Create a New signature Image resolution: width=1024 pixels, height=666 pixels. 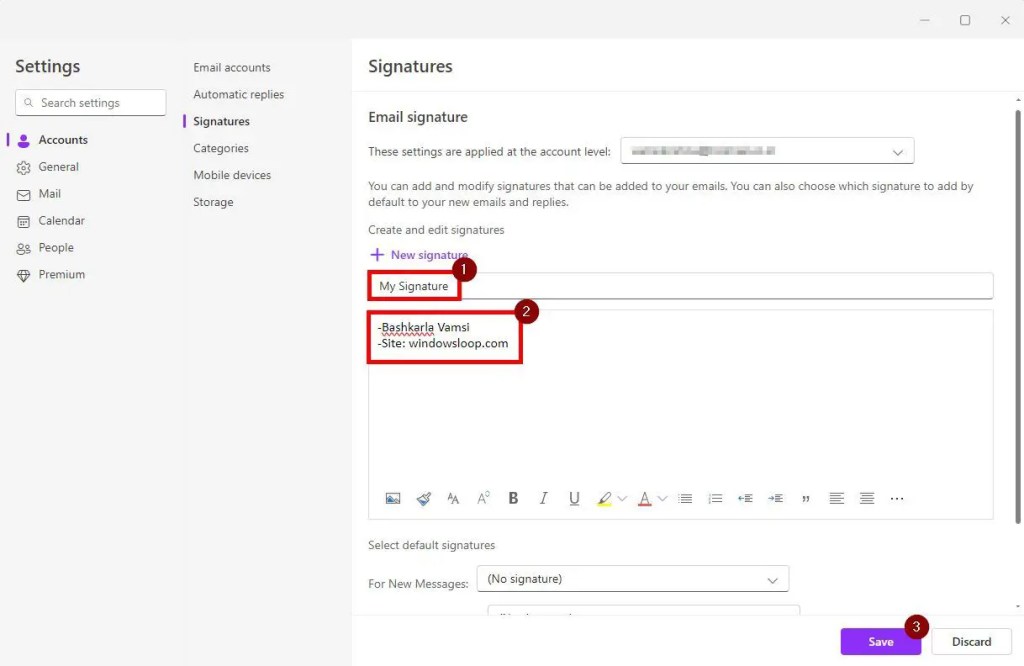tap(418, 254)
